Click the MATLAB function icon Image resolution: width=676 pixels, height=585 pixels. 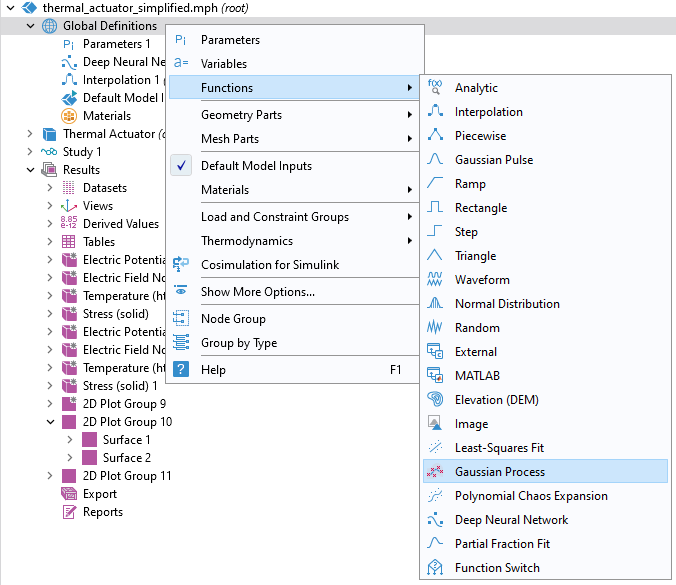[435, 375]
